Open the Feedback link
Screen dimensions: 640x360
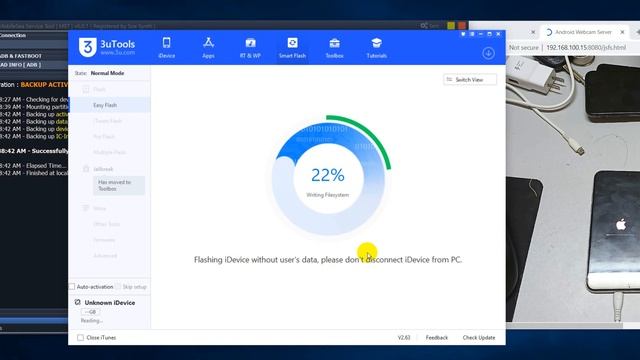(437, 338)
